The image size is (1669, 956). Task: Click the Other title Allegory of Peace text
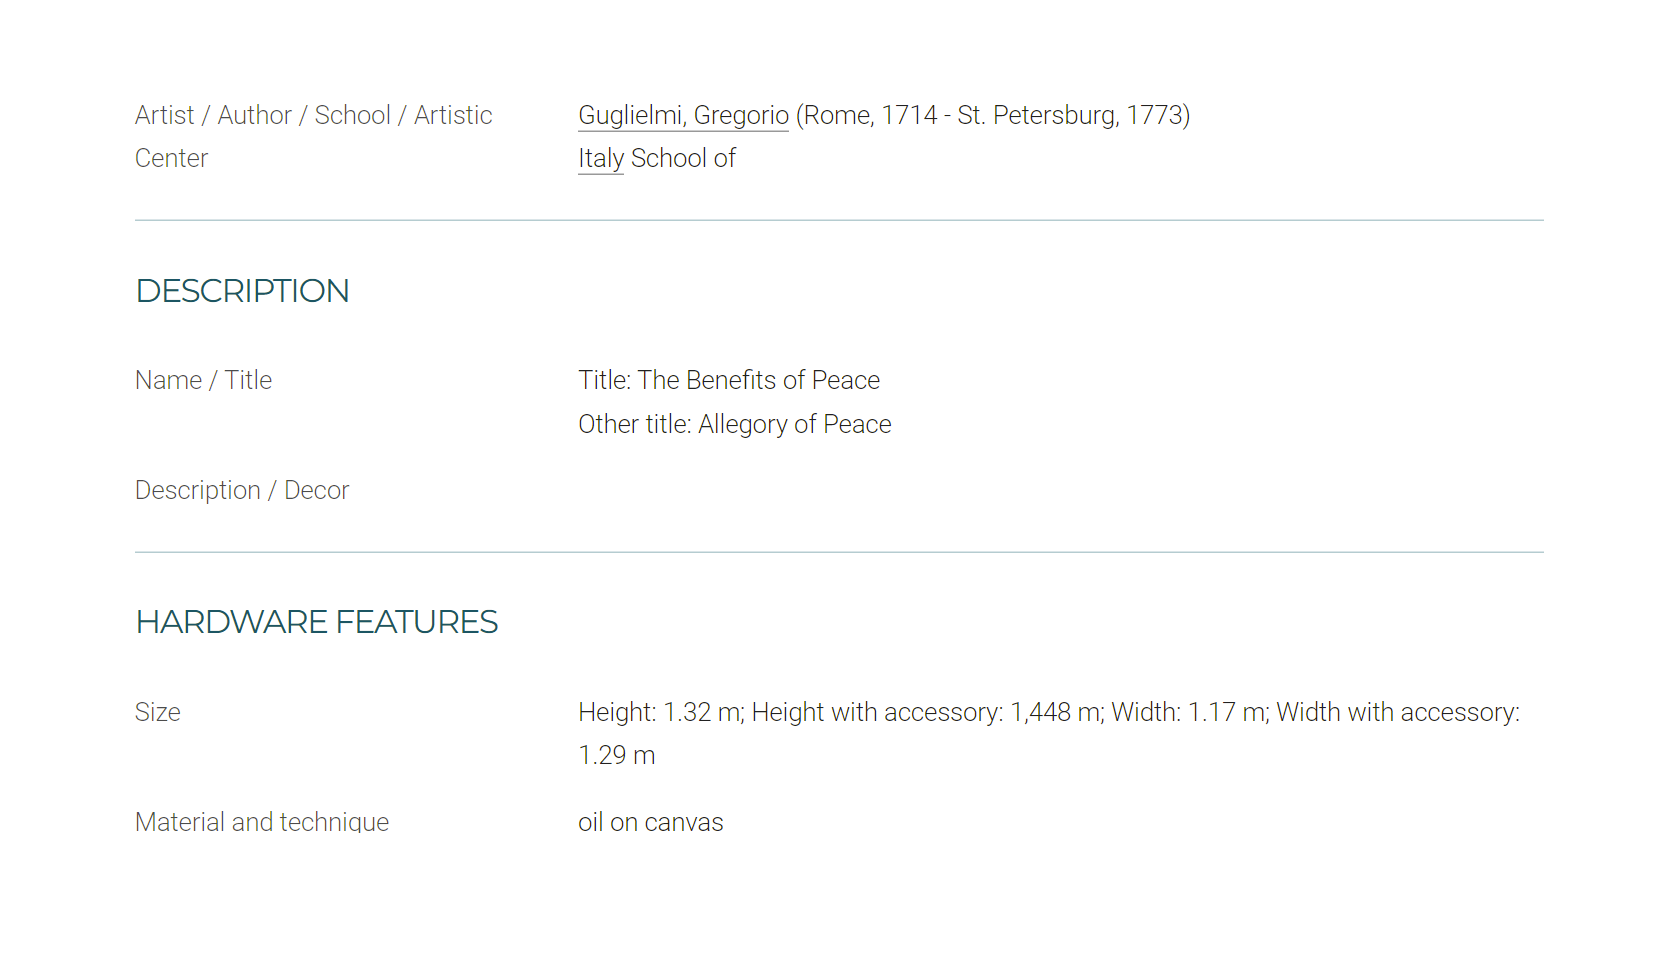(734, 424)
